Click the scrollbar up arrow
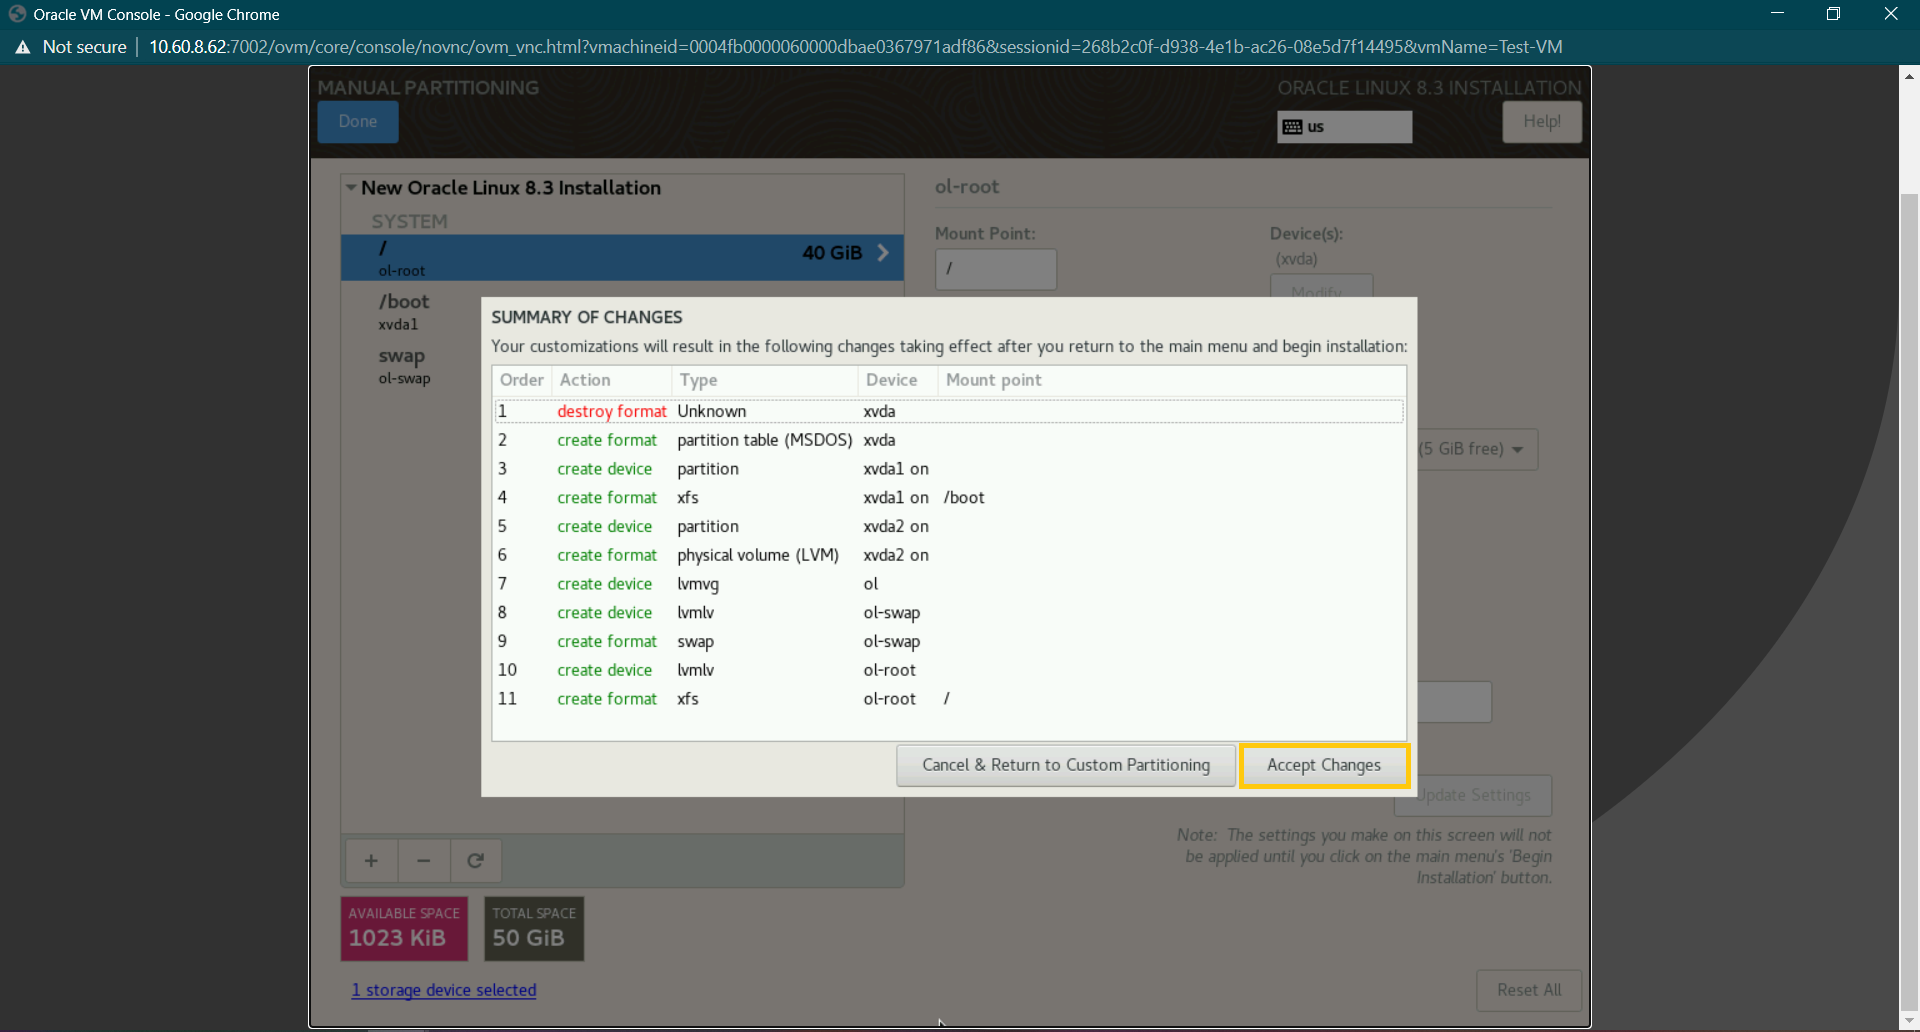This screenshot has height=1032, width=1920. [1909, 75]
